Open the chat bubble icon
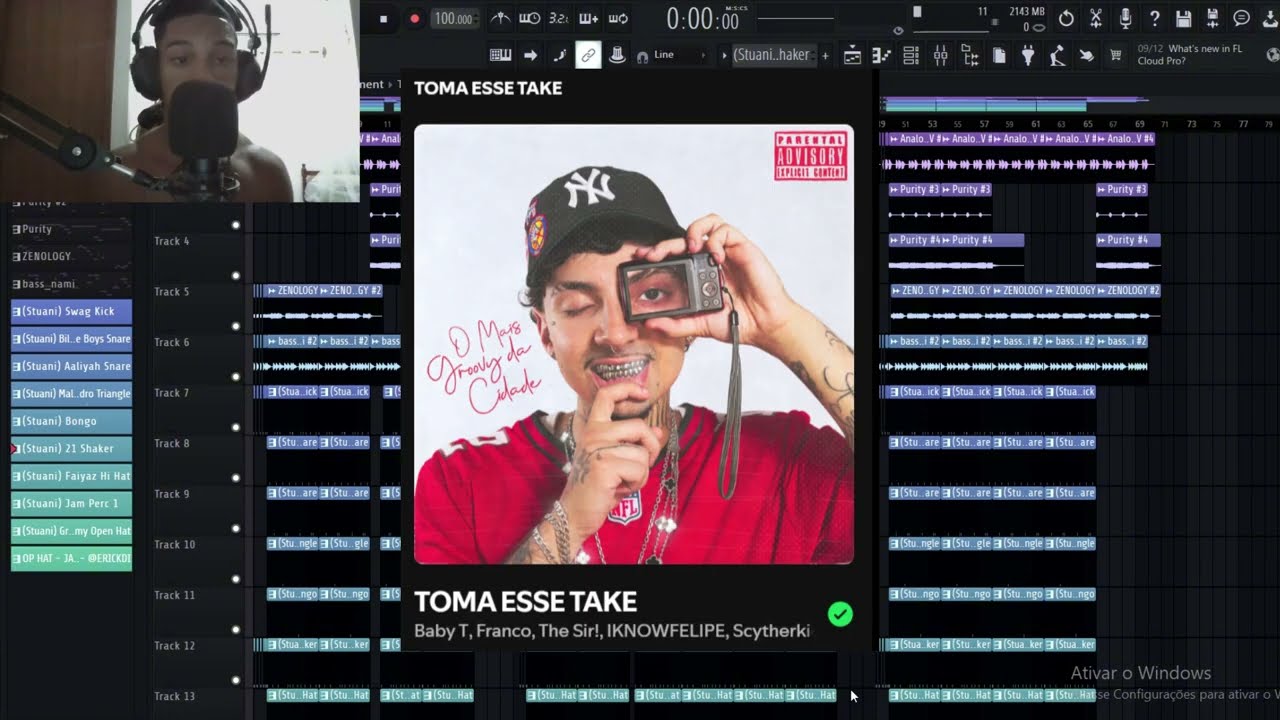The height and width of the screenshot is (720, 1280). click(1241, 18)
